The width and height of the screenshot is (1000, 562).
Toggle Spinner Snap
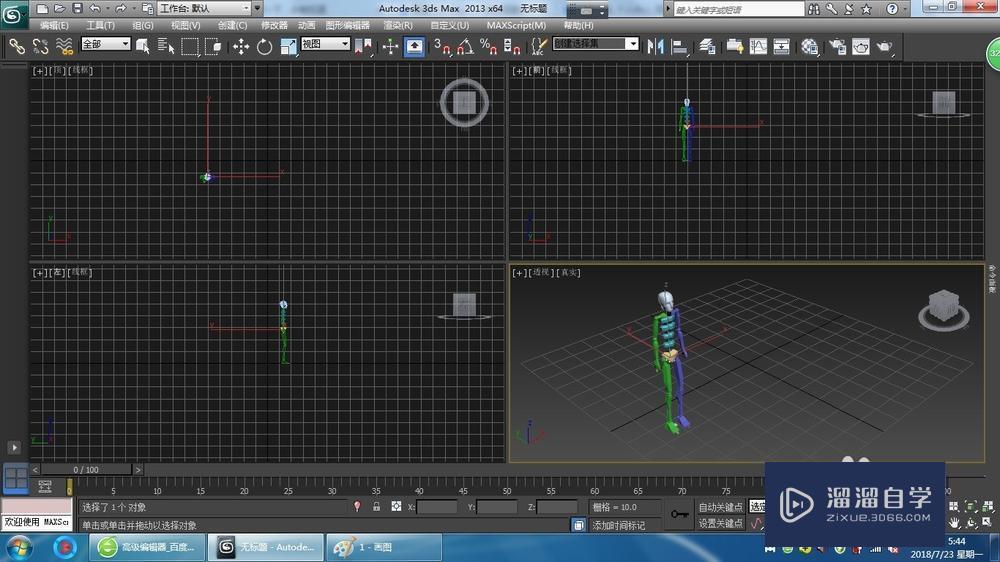(512, 47)
